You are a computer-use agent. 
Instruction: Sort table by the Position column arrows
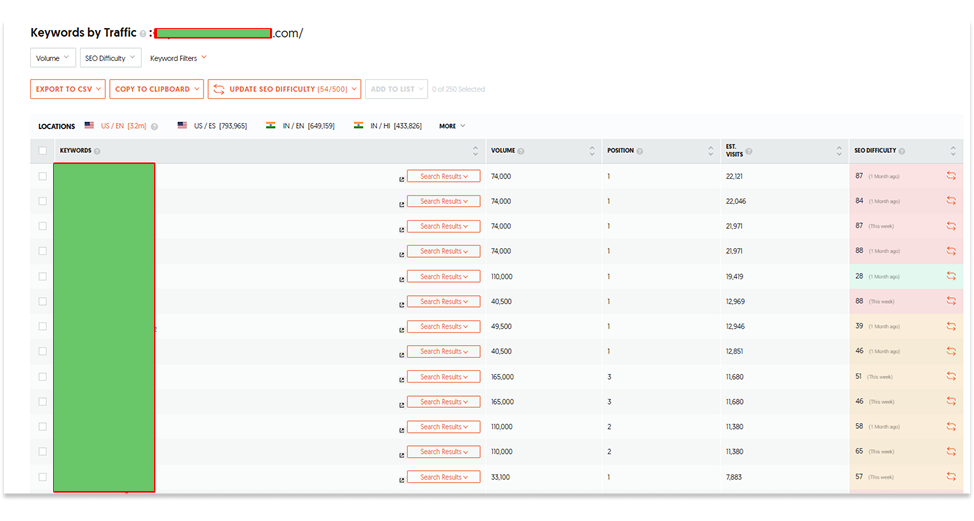click(711, 151)
